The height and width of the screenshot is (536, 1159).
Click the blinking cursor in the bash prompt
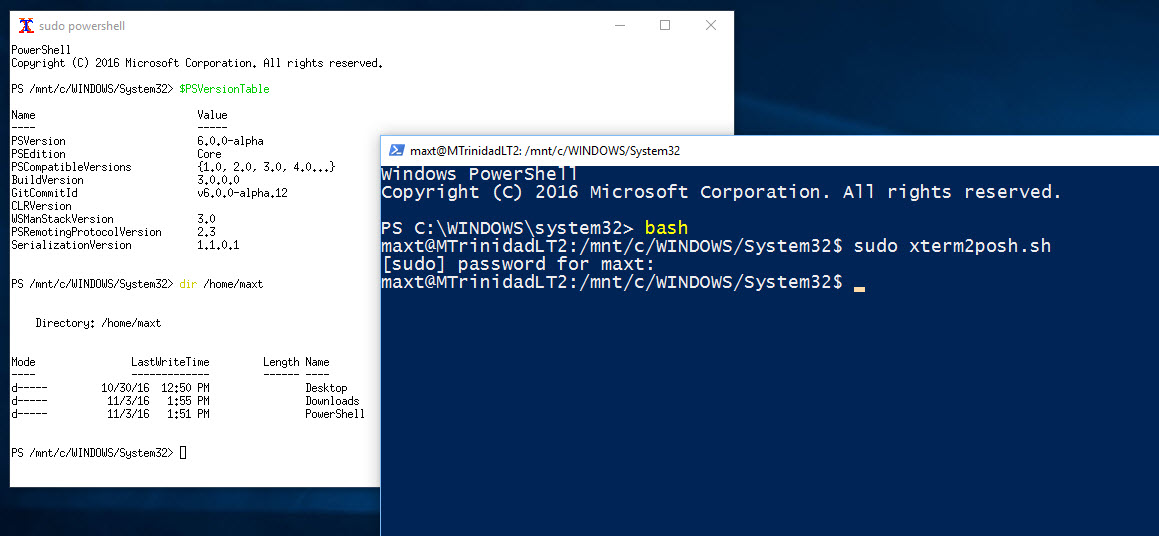tap(859, 289)
